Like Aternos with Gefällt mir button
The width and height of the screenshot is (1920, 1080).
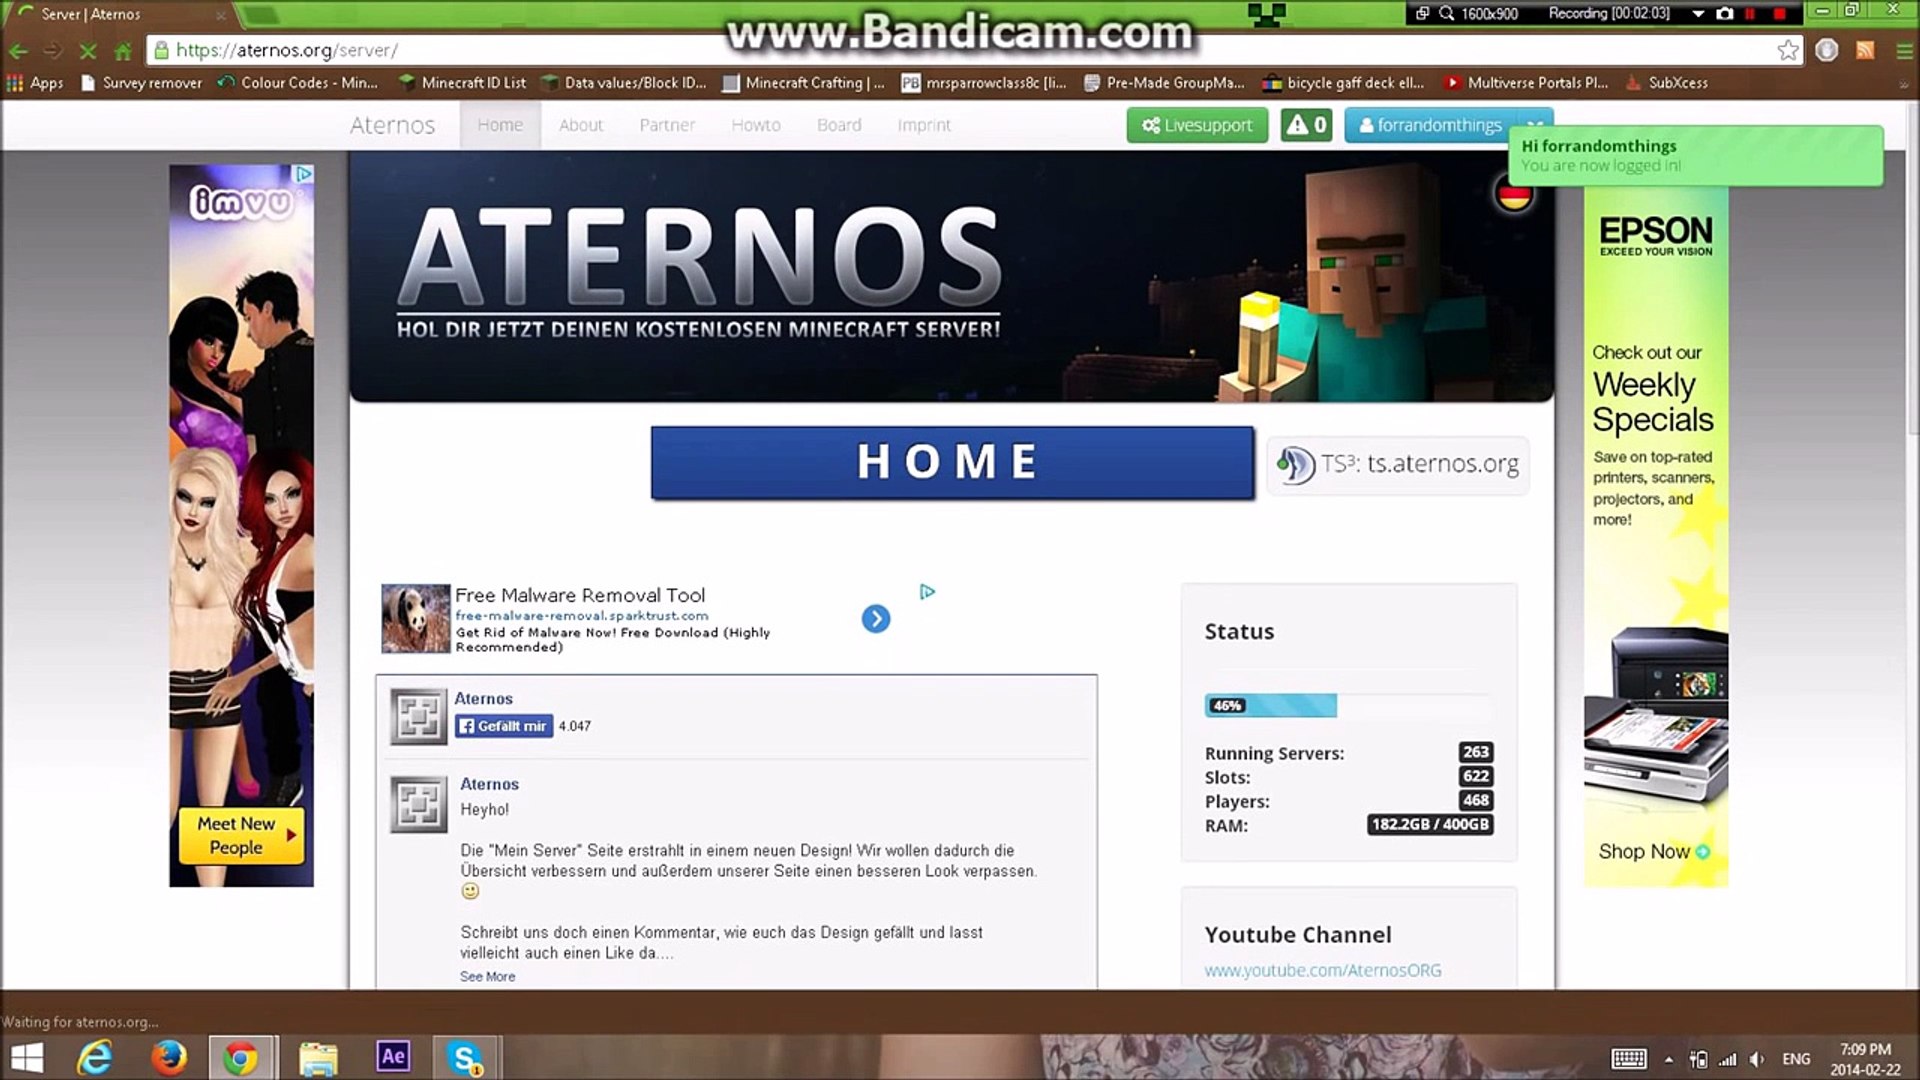point(504,726)
